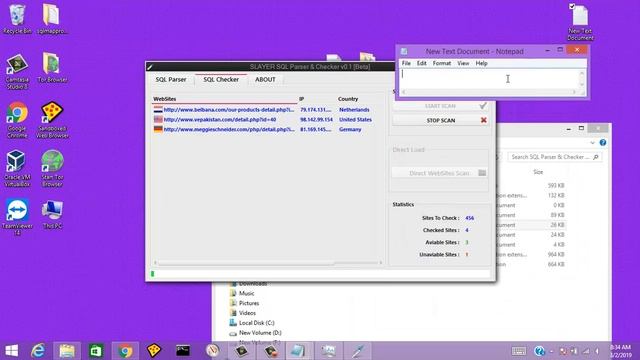The height and width of the screenshot is (360, 640).
Task: Open the belbana.com website link
Action: pos(229,110)
